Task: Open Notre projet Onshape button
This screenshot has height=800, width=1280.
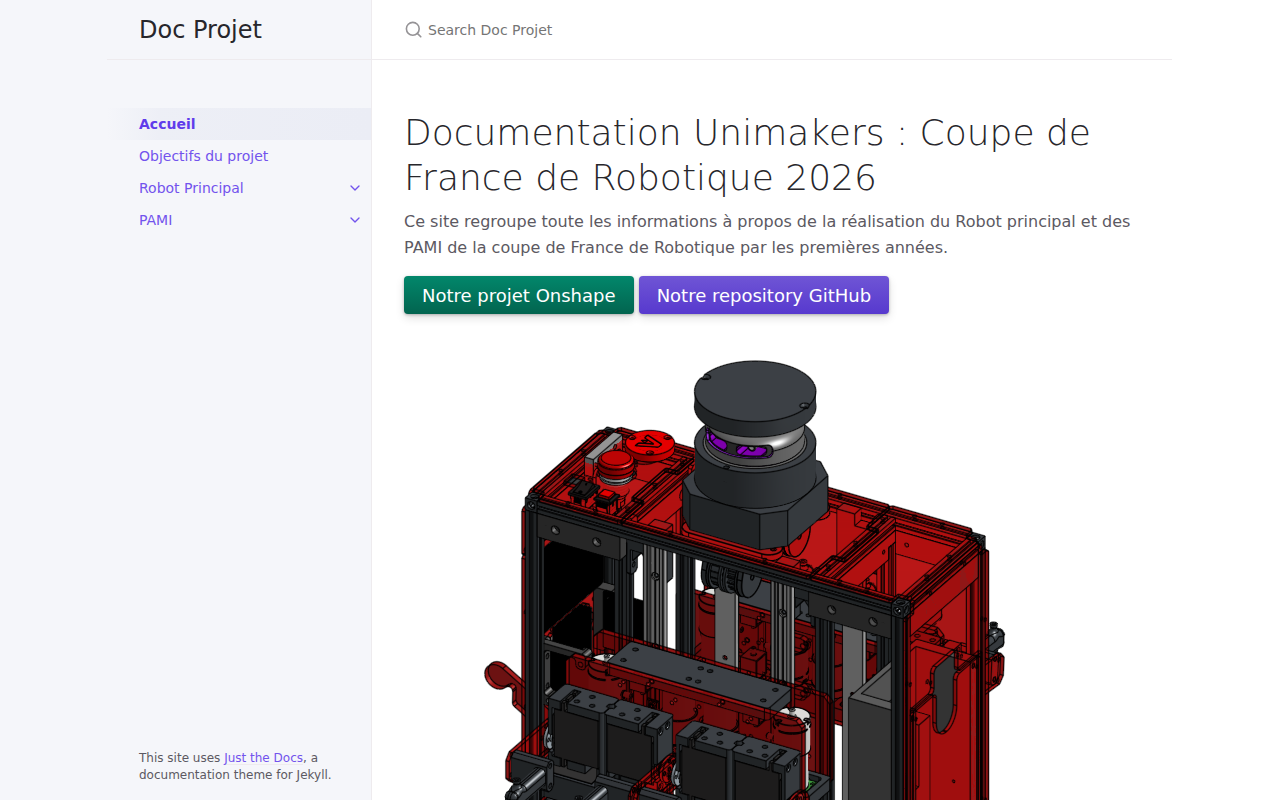Action: 519,295
